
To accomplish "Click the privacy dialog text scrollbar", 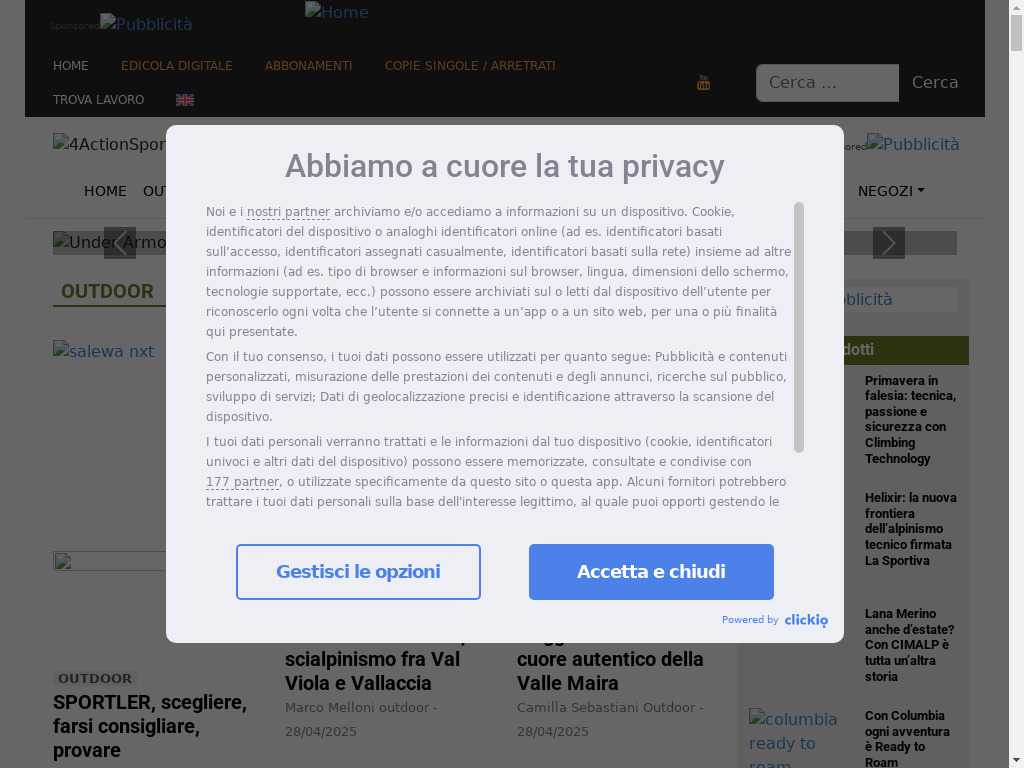I will [x=798, y=327].
